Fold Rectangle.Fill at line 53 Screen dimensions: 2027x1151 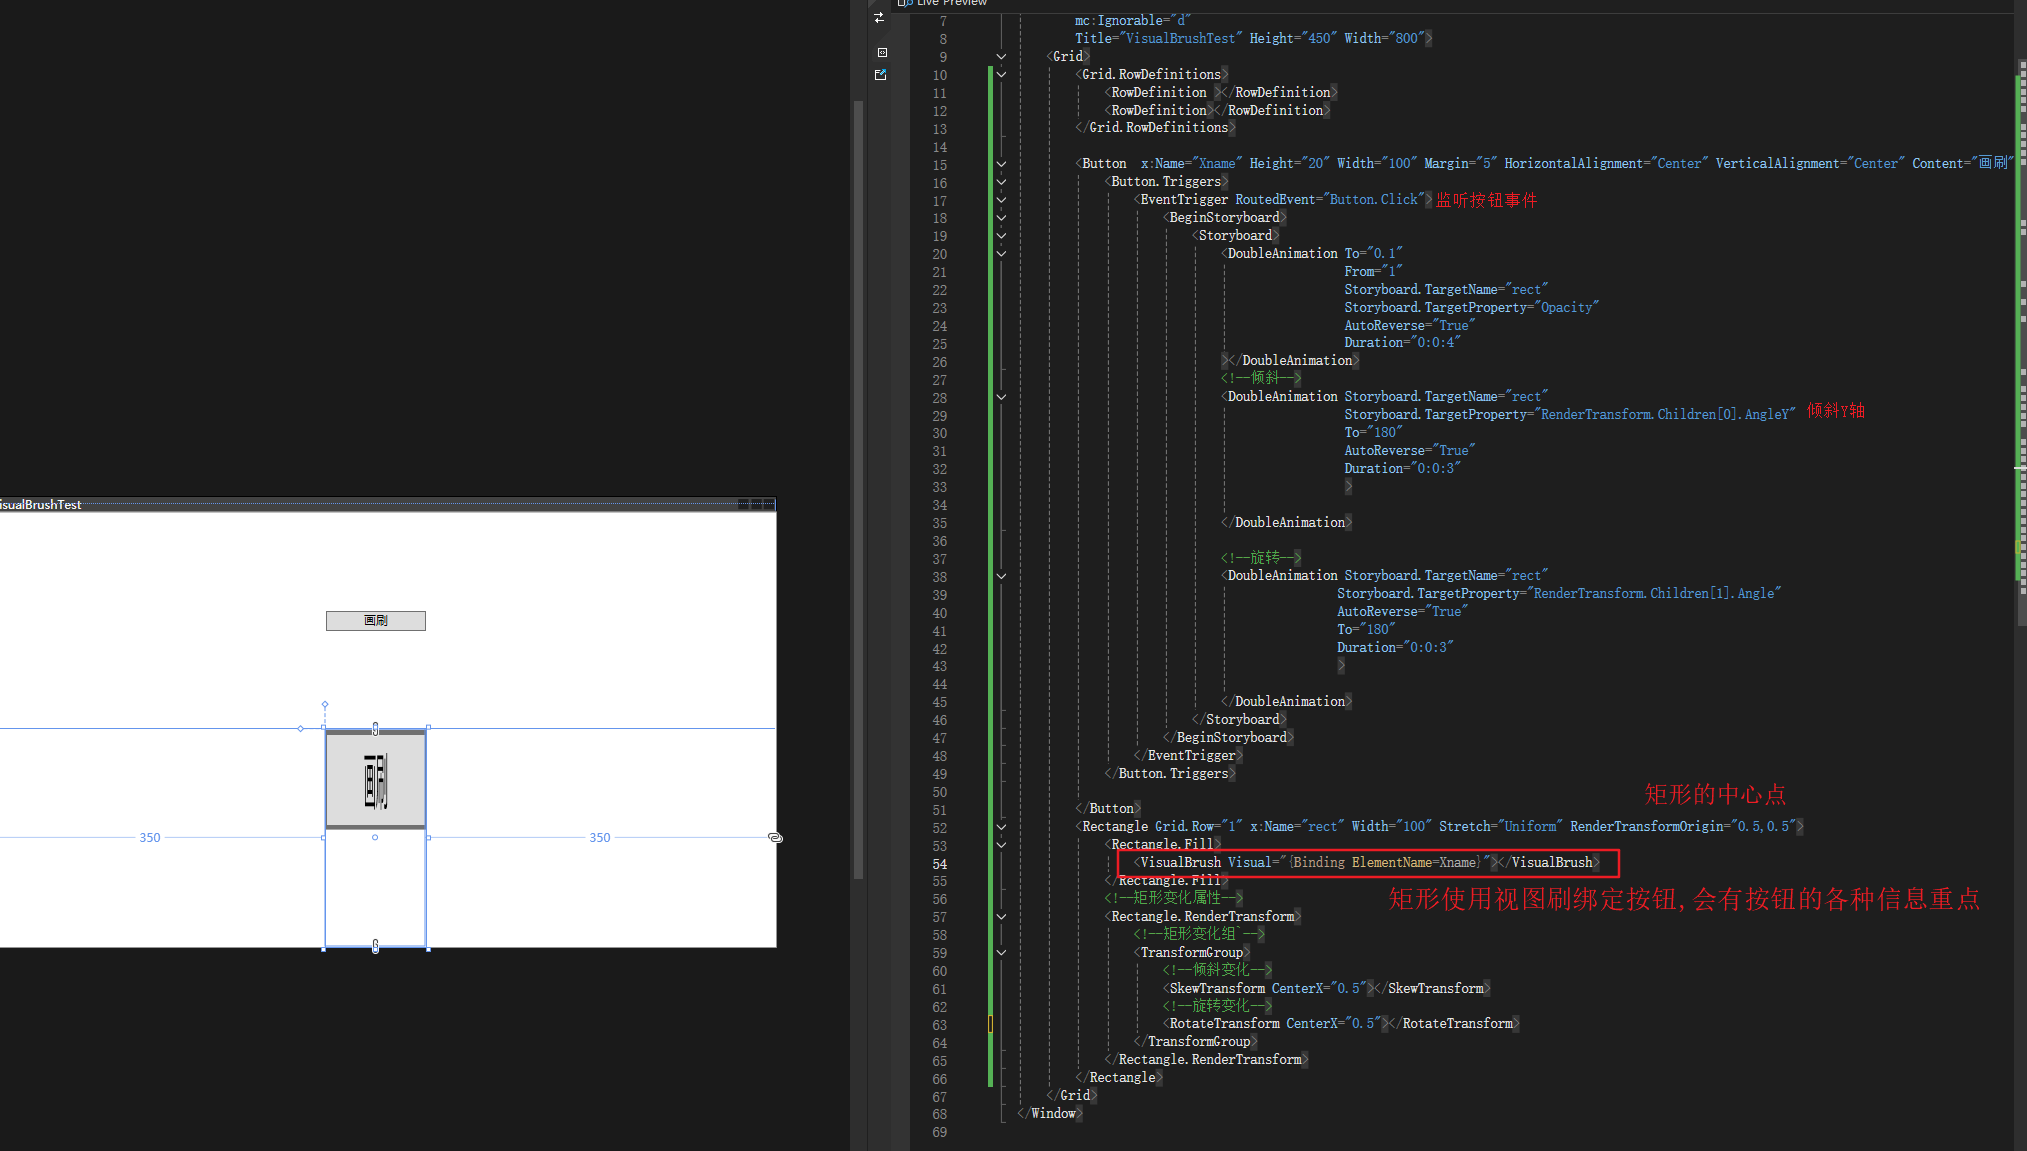pos(1001,844)
